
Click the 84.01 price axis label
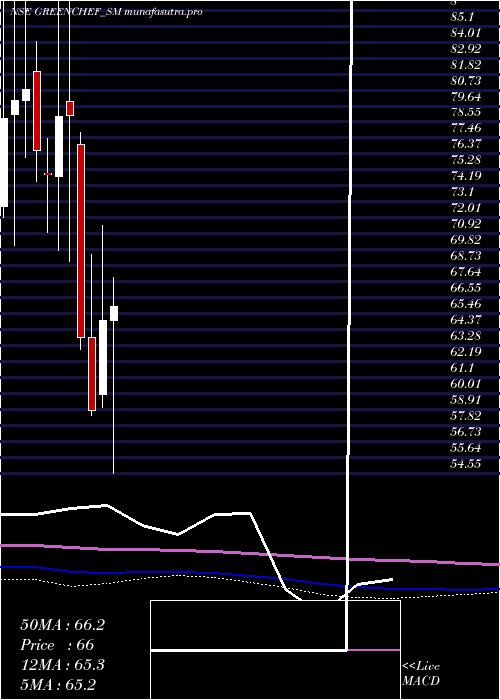[466, 33]
